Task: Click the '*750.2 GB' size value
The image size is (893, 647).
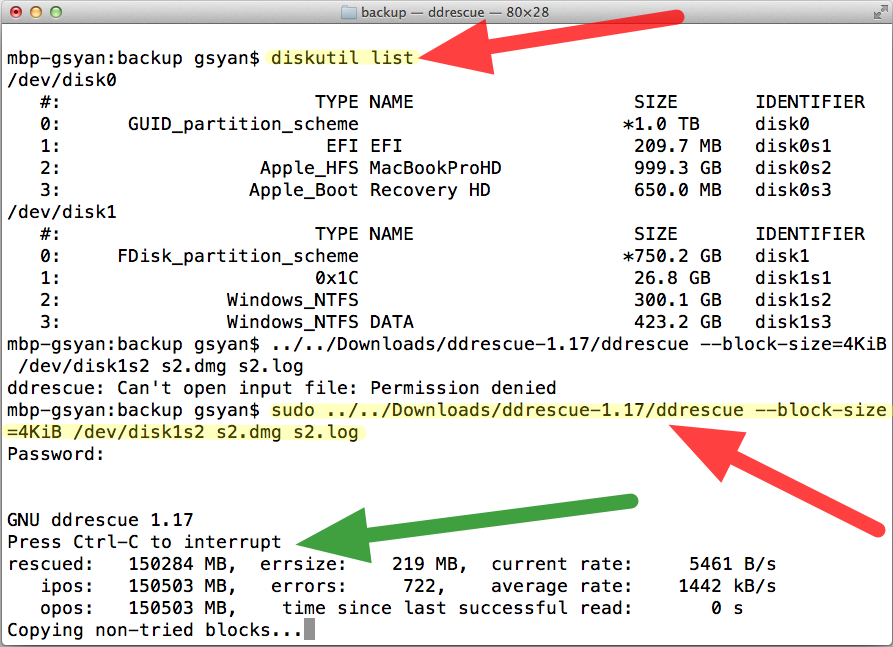Action: tap(672, 256)
